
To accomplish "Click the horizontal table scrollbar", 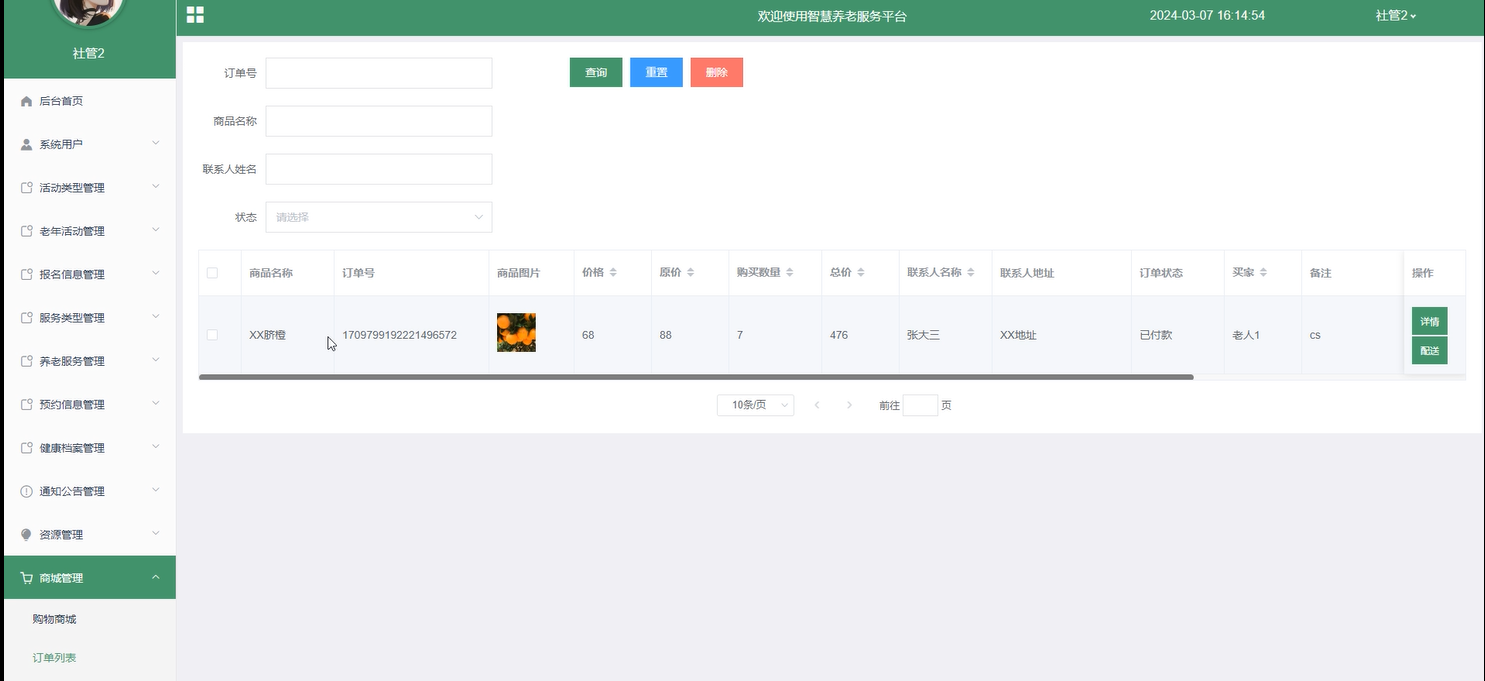I will tap(696, 377).
